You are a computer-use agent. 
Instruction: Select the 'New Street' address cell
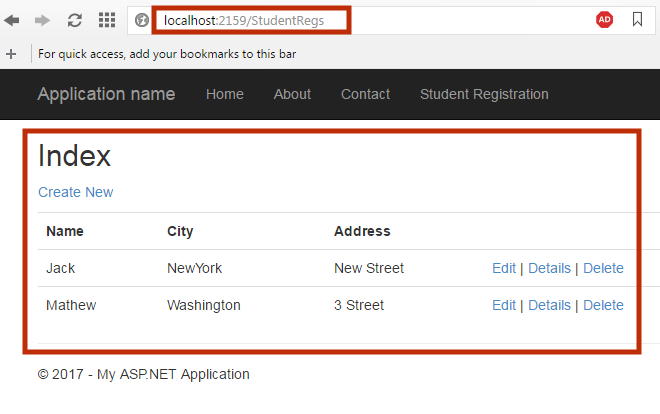pos(369,268)
